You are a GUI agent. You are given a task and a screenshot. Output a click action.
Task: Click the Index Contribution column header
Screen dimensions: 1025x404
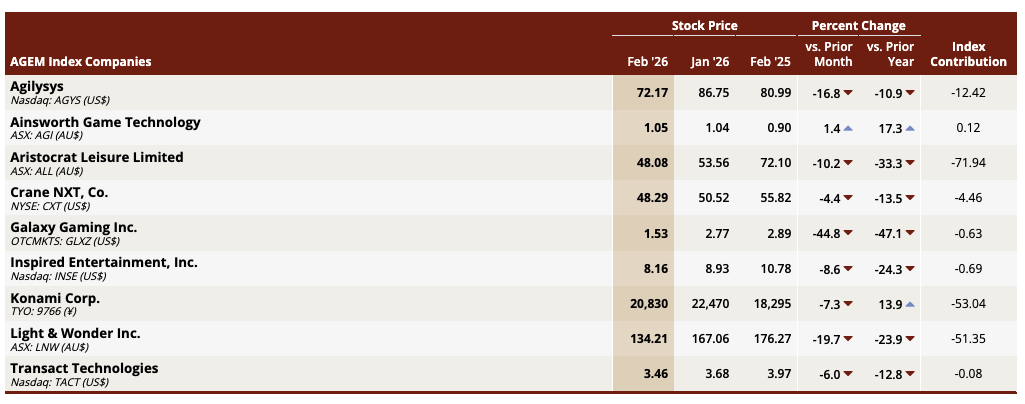click(x=969, y=54)
